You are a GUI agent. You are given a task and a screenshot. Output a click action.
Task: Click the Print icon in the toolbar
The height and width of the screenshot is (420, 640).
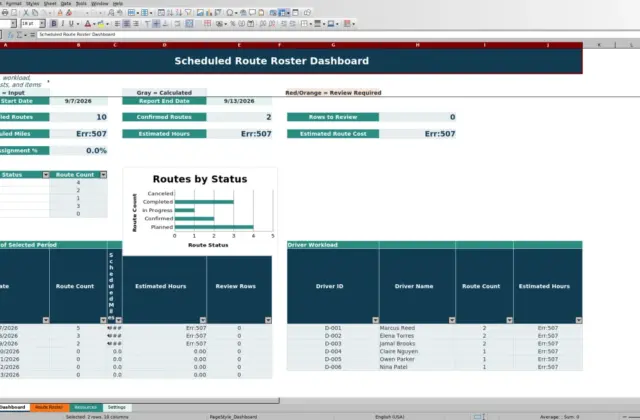click(5, 13)
